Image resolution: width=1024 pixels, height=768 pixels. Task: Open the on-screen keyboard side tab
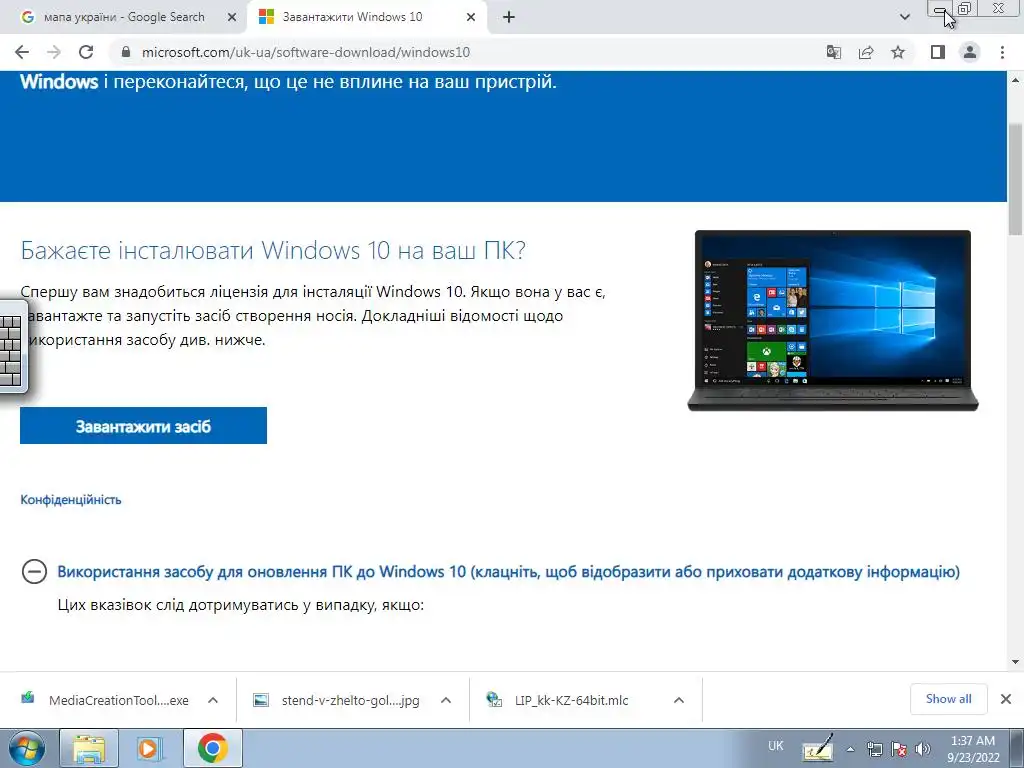(x=13, y=346)
